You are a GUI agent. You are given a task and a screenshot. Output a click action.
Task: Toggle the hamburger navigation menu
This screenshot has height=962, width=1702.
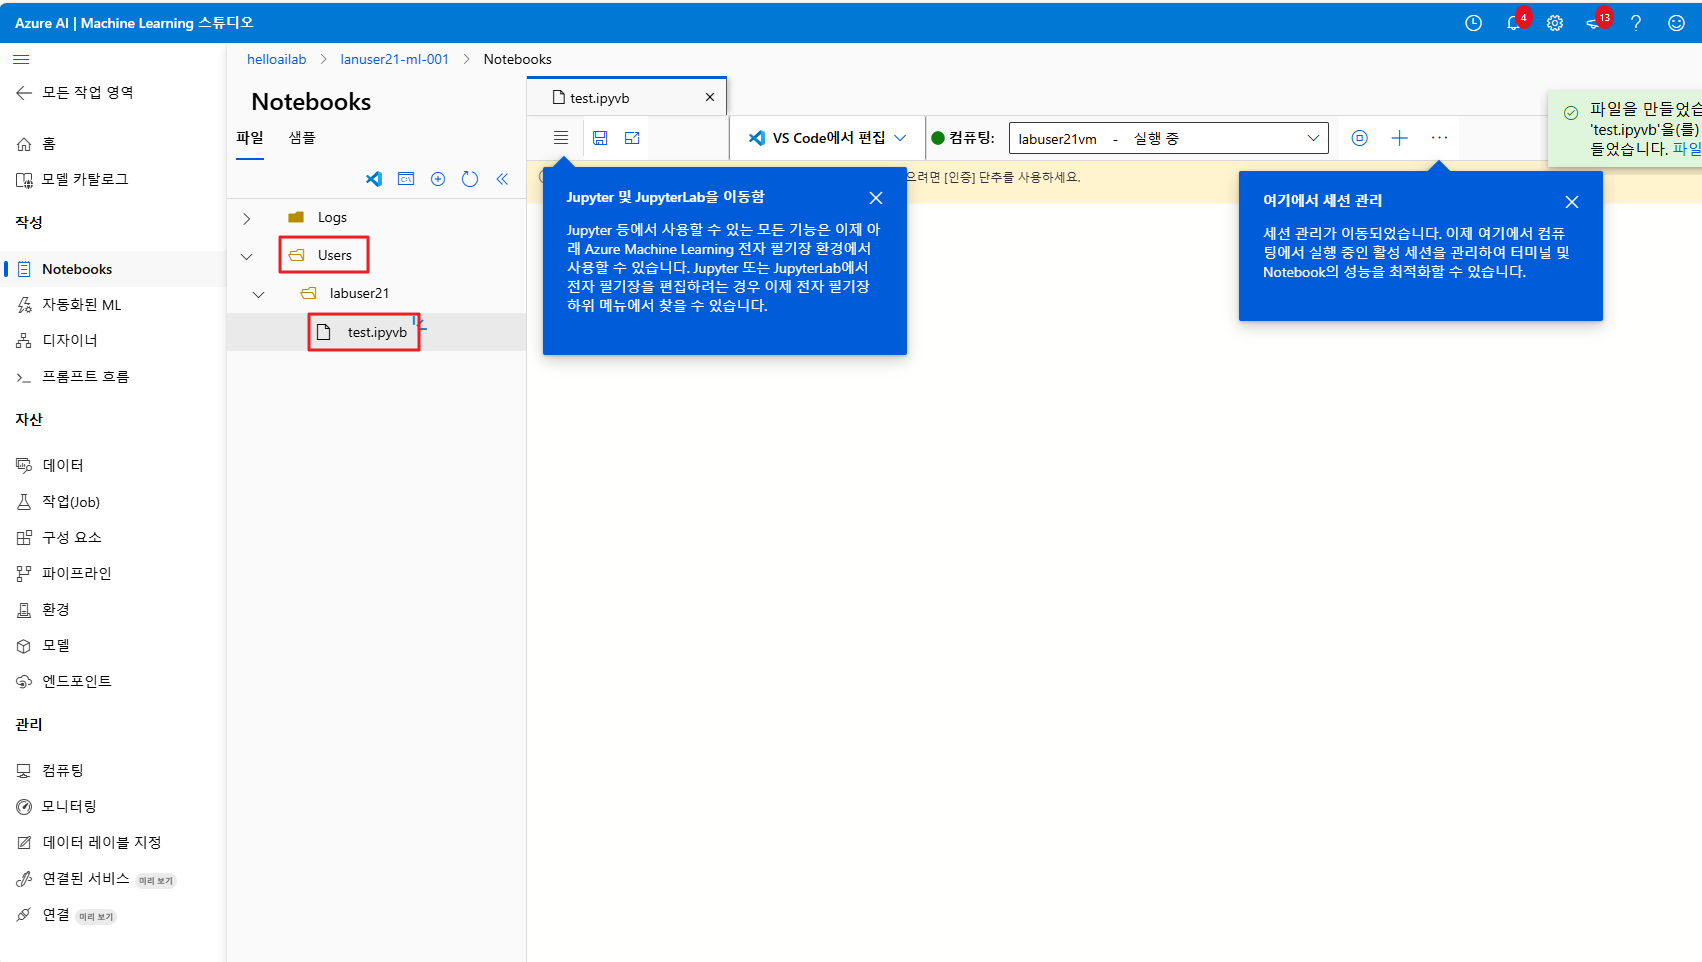click(x=21, y=59)
